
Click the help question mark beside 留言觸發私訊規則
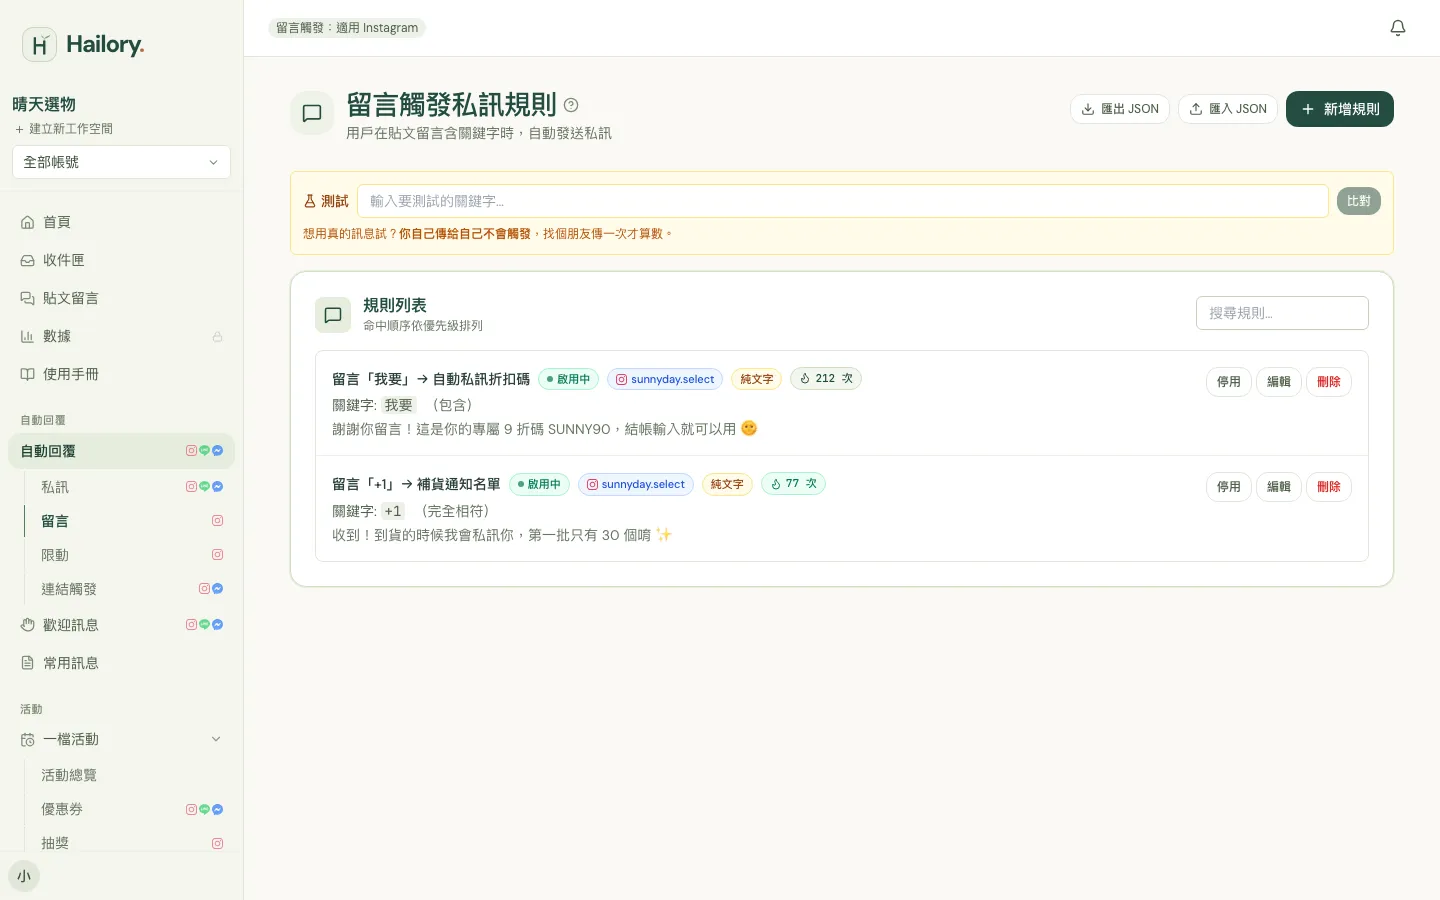click(x=571, y=105)
